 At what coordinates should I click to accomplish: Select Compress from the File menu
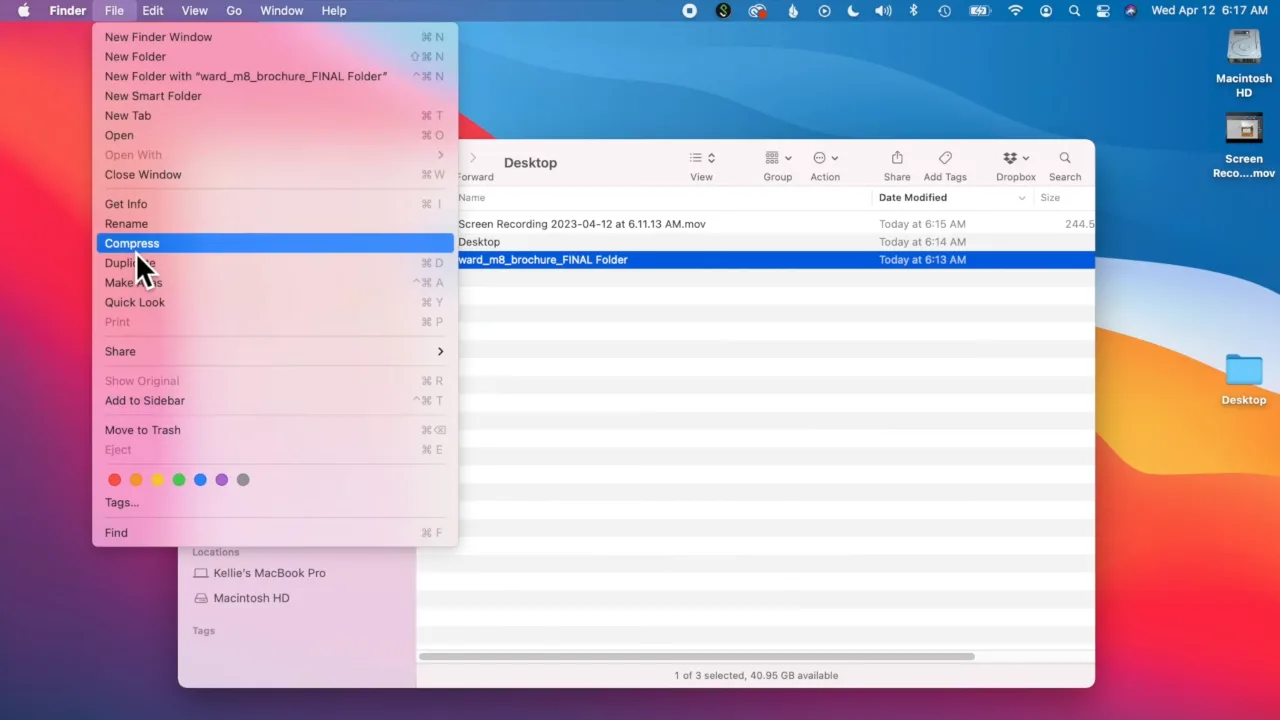tap(131, 243)
